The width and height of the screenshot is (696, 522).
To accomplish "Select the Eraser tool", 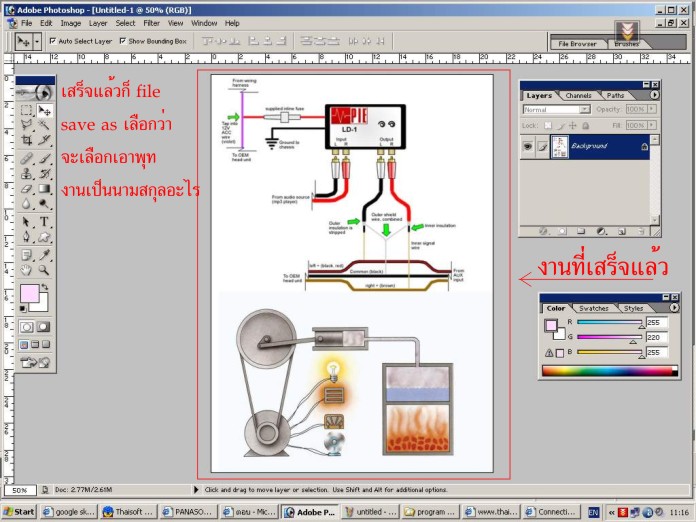I will tap(26, 189).
